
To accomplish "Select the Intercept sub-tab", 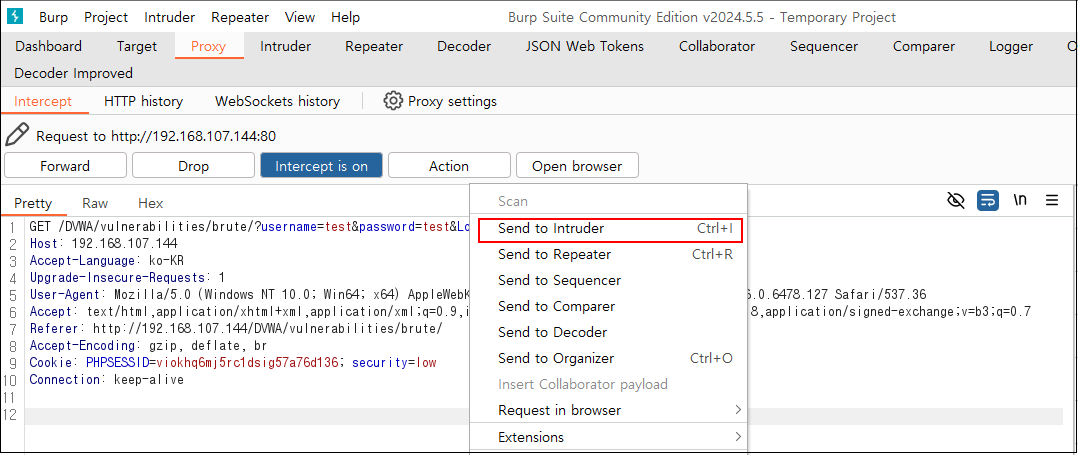I will pos(43,101).
